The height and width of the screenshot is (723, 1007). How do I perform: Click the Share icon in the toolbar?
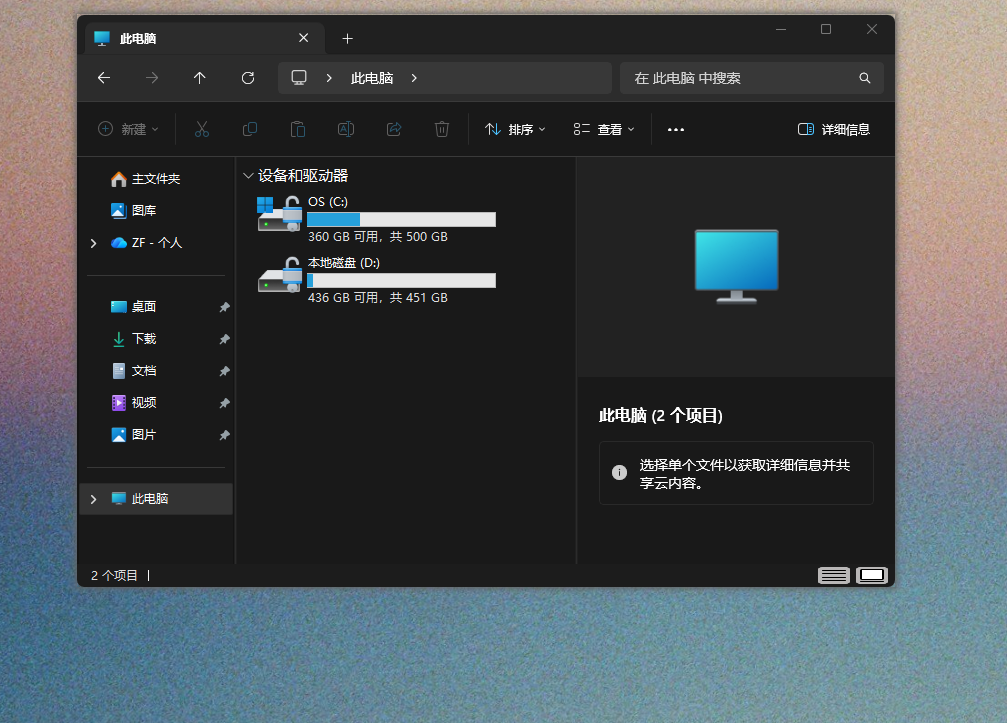pyautogui.click(x=393, y=129)
